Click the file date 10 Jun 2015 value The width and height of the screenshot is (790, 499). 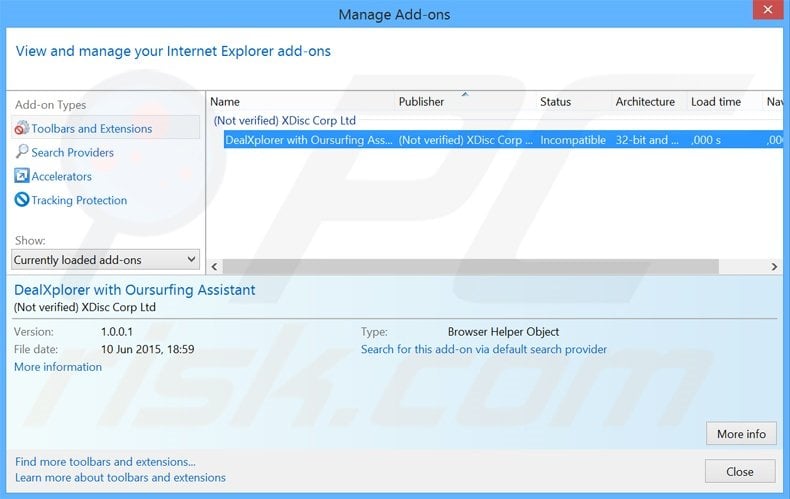pos(148,349)
